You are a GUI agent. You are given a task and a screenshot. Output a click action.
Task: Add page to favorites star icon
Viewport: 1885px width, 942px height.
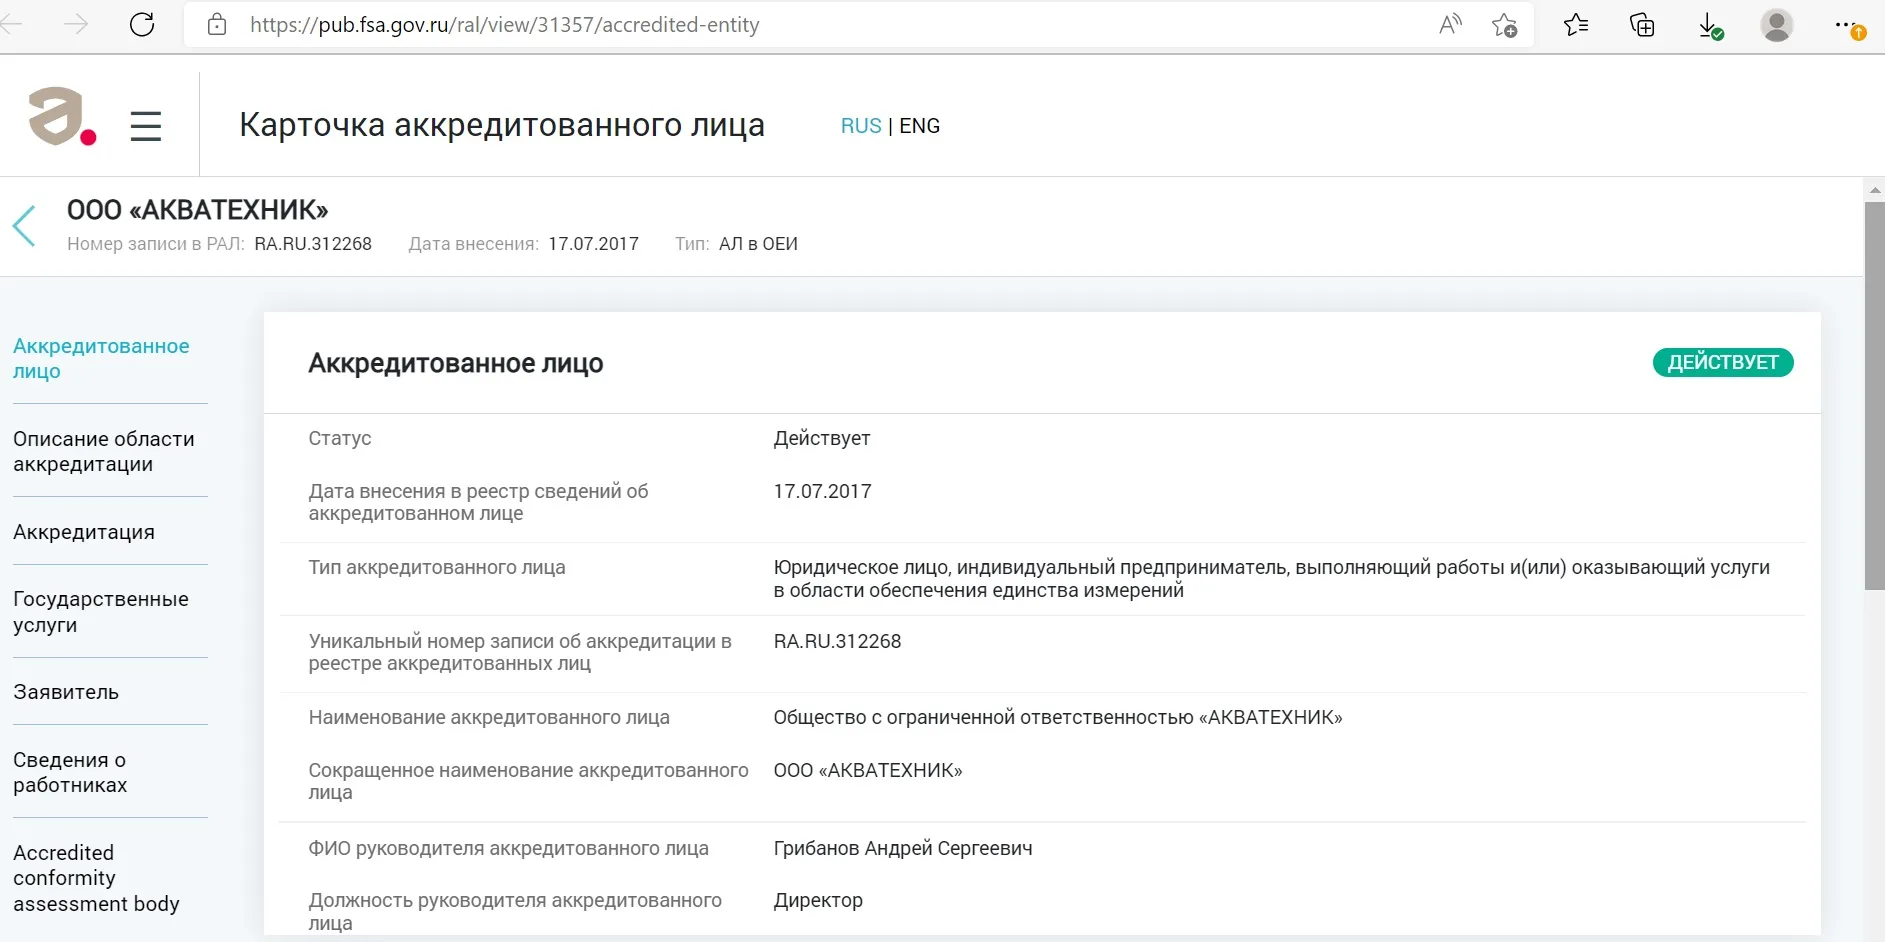pyautogui.click(x=1504, y=25)
